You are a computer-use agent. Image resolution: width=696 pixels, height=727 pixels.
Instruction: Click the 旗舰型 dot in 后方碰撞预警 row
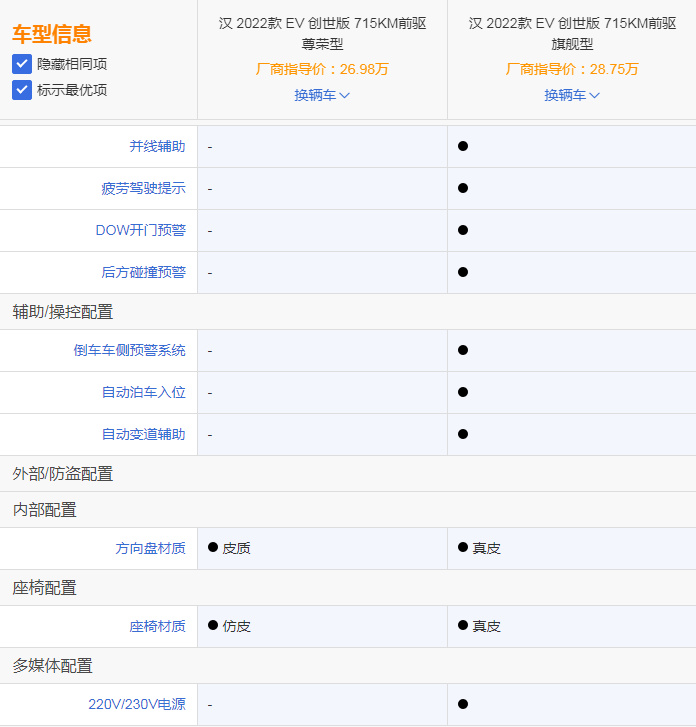coord(463,272)
